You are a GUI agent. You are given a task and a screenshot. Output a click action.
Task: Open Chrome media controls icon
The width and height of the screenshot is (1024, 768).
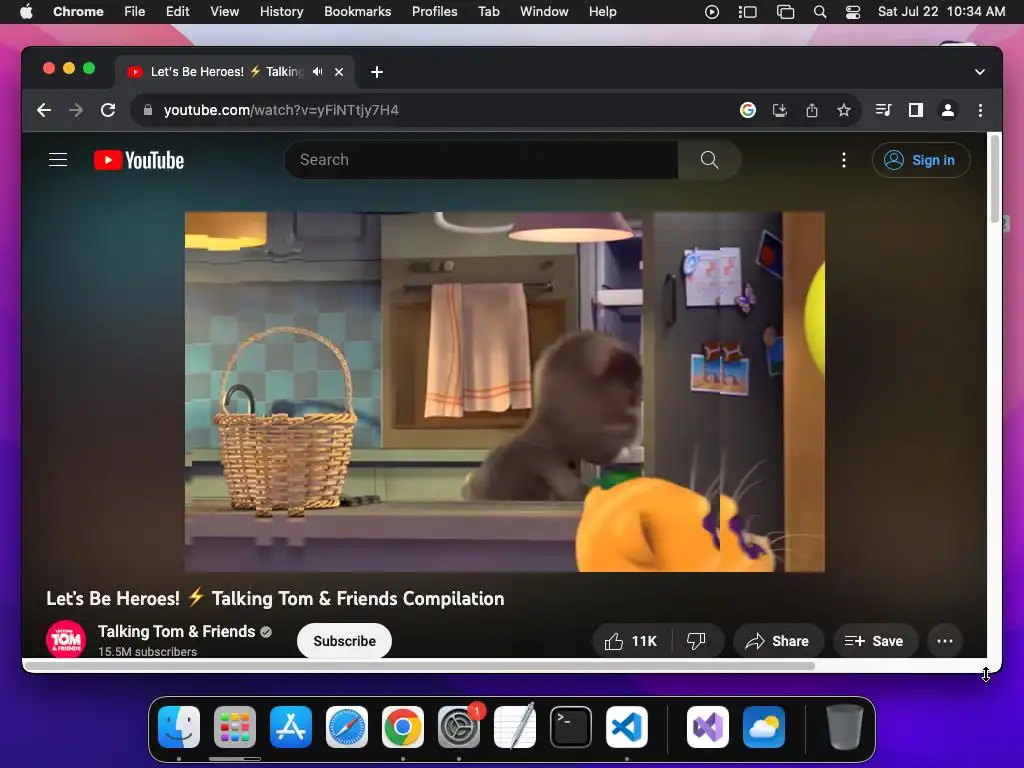tap(884, 110)
